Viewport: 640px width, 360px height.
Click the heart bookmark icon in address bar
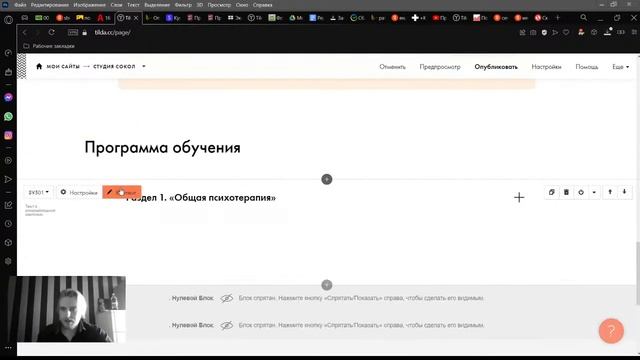point(566,32)
